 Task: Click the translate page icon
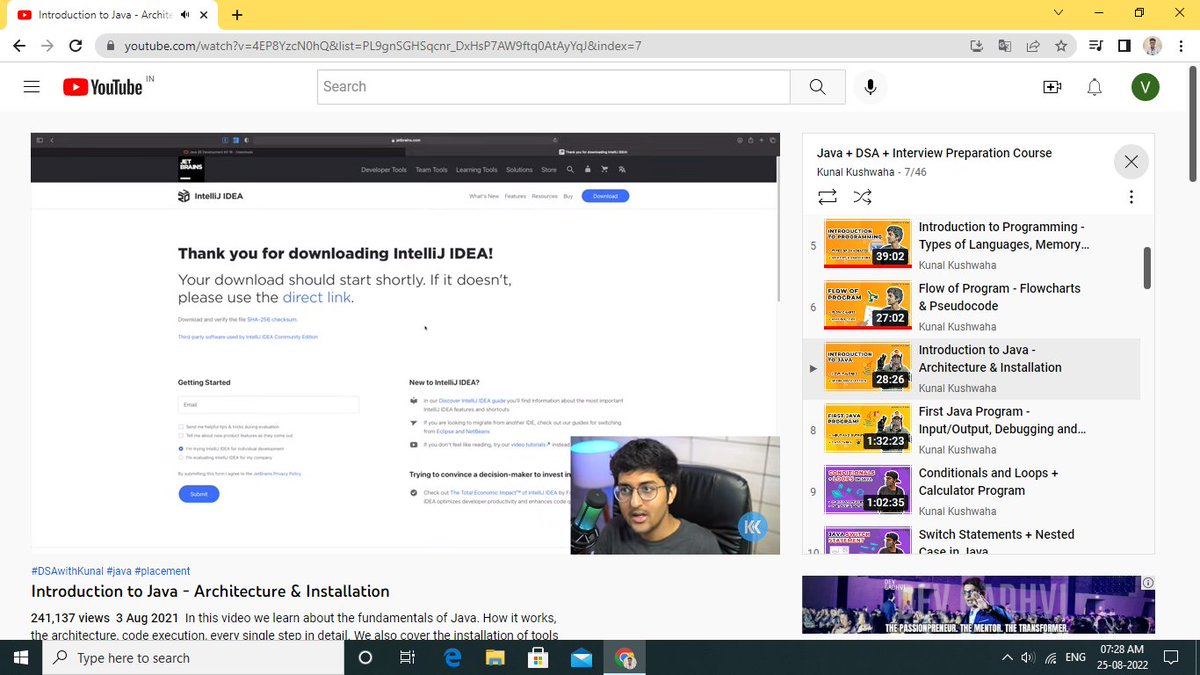1005,46
